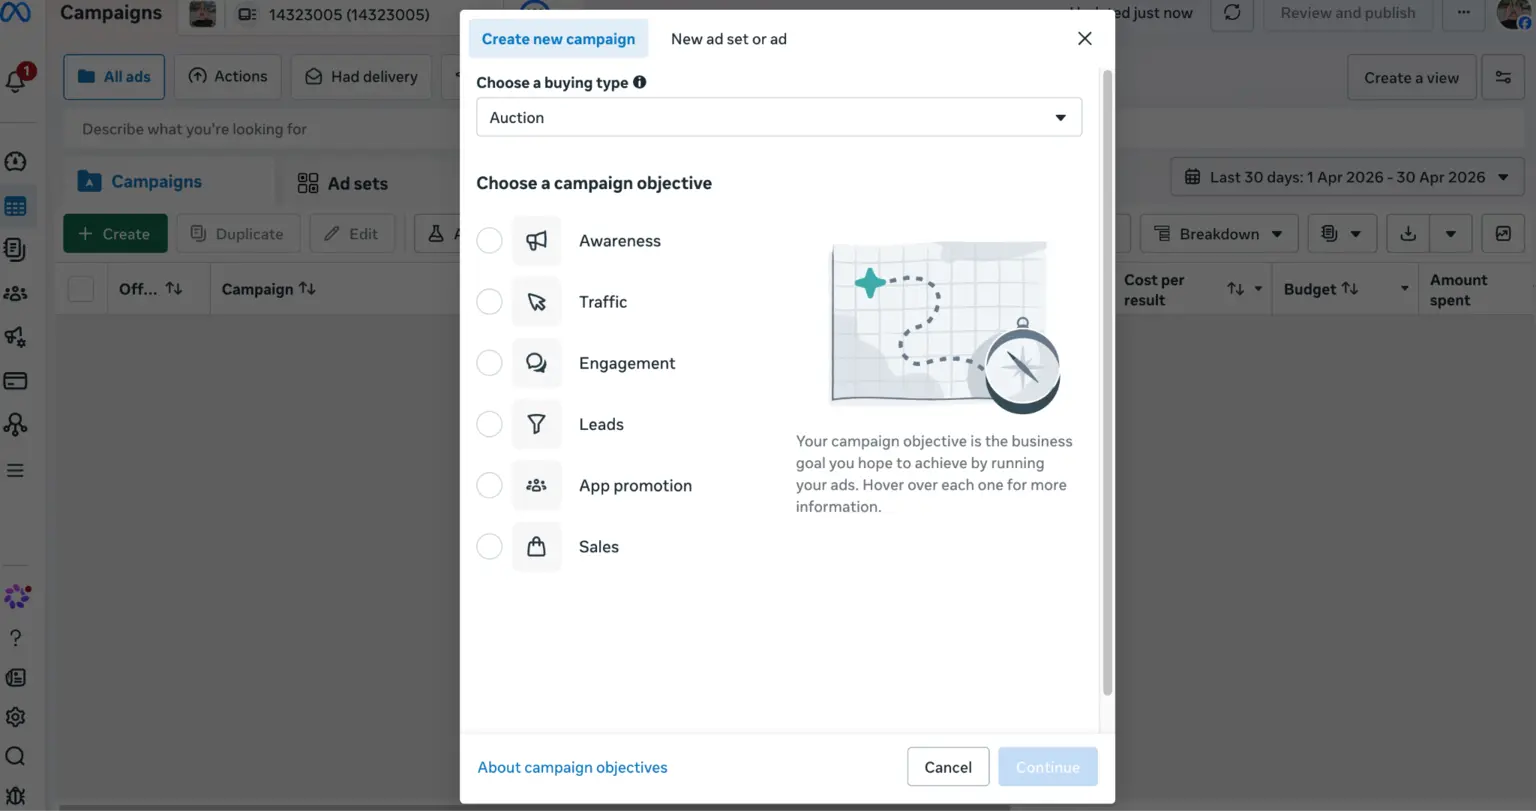Click the megaphone icon beside Awareness
The height and width of the screenshot is (811, 1536).
click(537, 241)
